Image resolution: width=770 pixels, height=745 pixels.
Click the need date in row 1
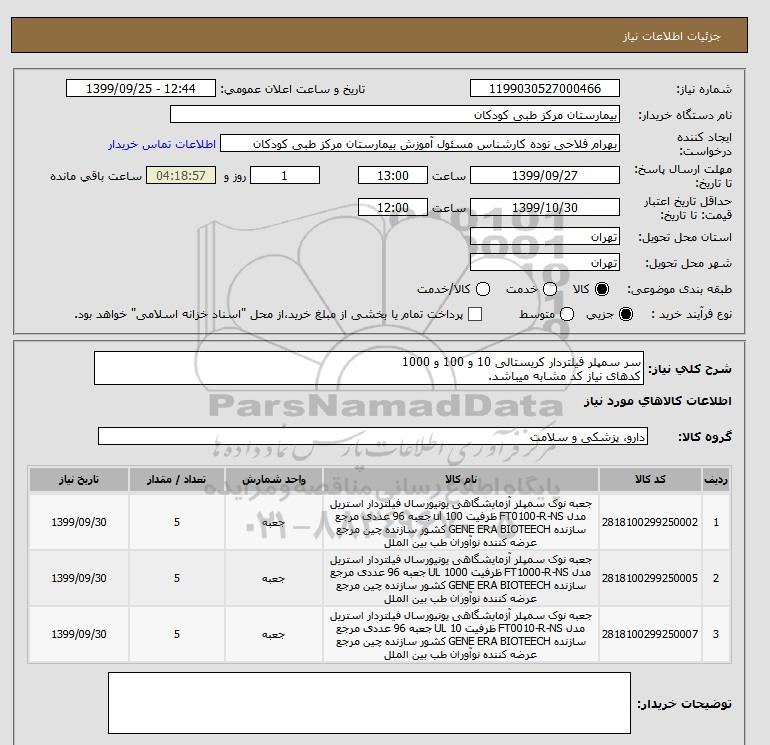coord(79,522)
